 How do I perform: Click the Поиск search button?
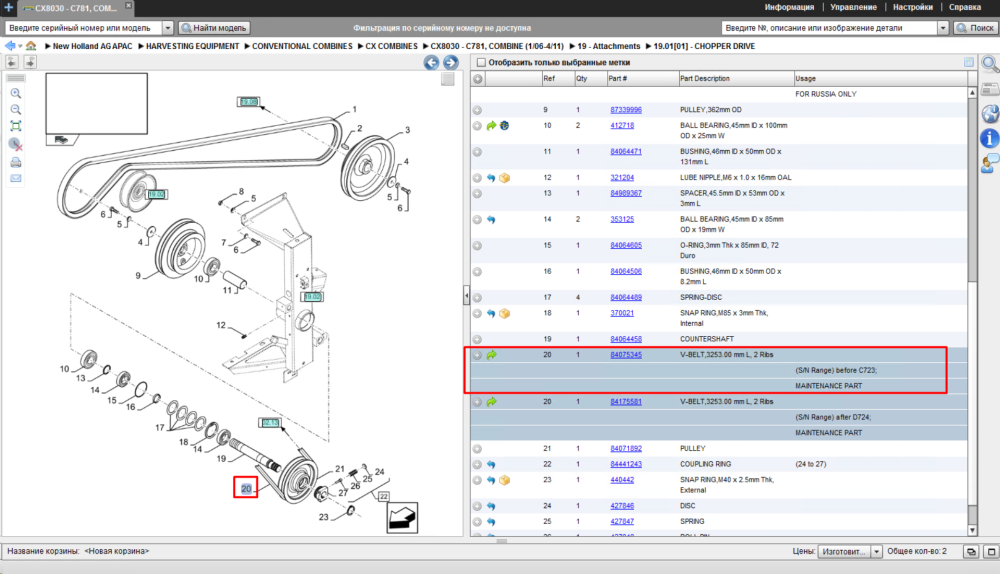pyautogui.click(x=975, y=28)
